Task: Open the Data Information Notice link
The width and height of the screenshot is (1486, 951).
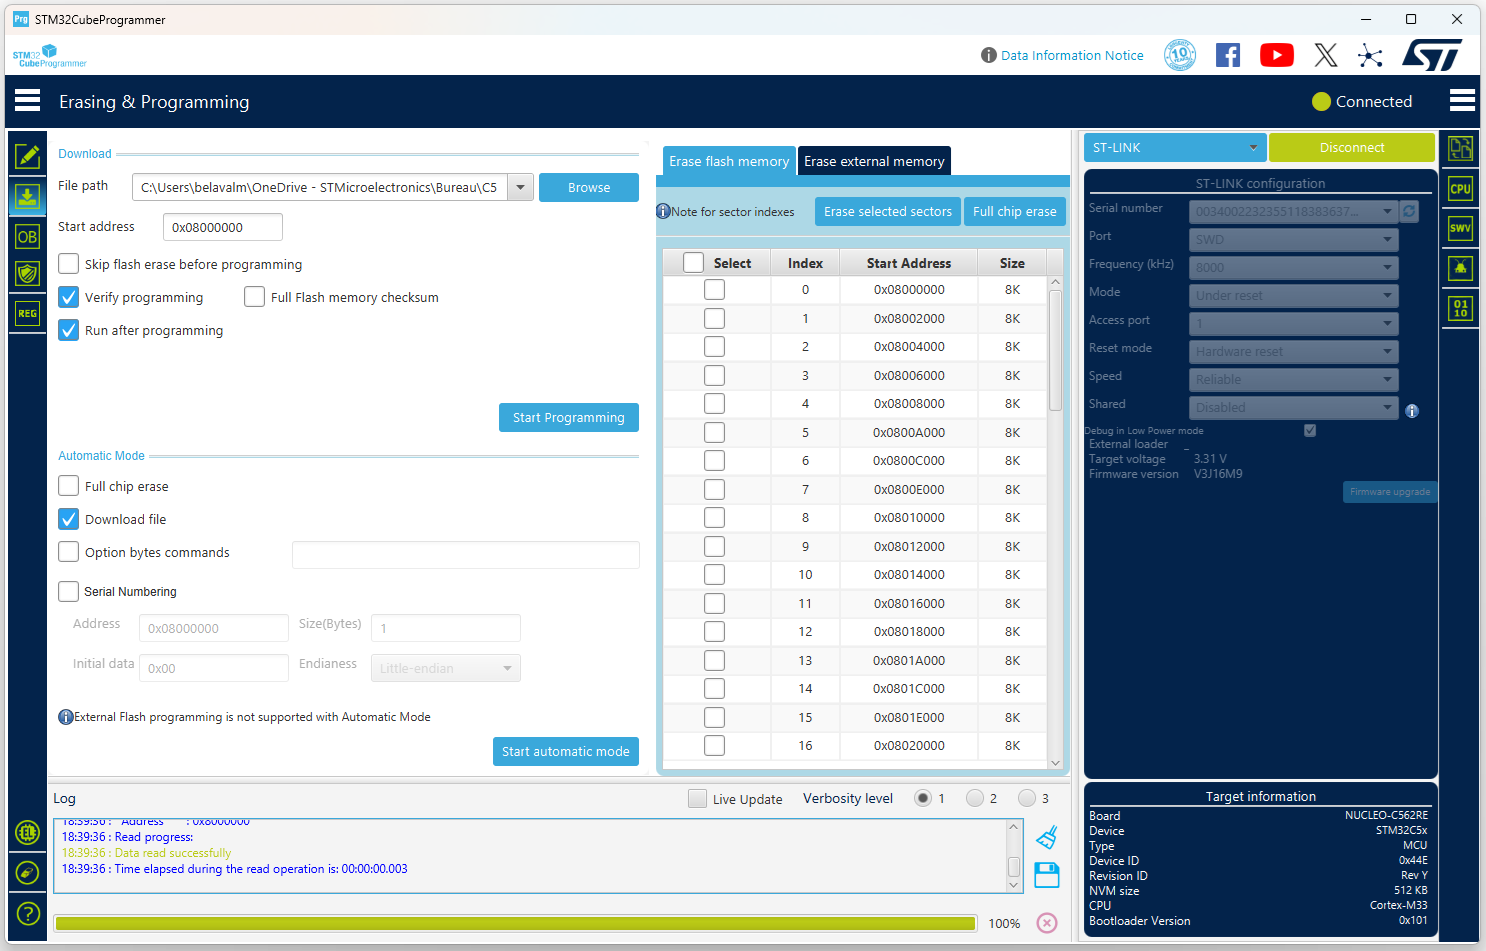Action: point(1072,55)
